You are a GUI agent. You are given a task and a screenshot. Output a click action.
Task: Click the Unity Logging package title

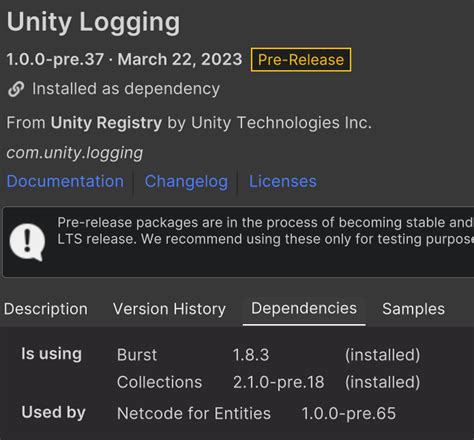tap(93, 23)
